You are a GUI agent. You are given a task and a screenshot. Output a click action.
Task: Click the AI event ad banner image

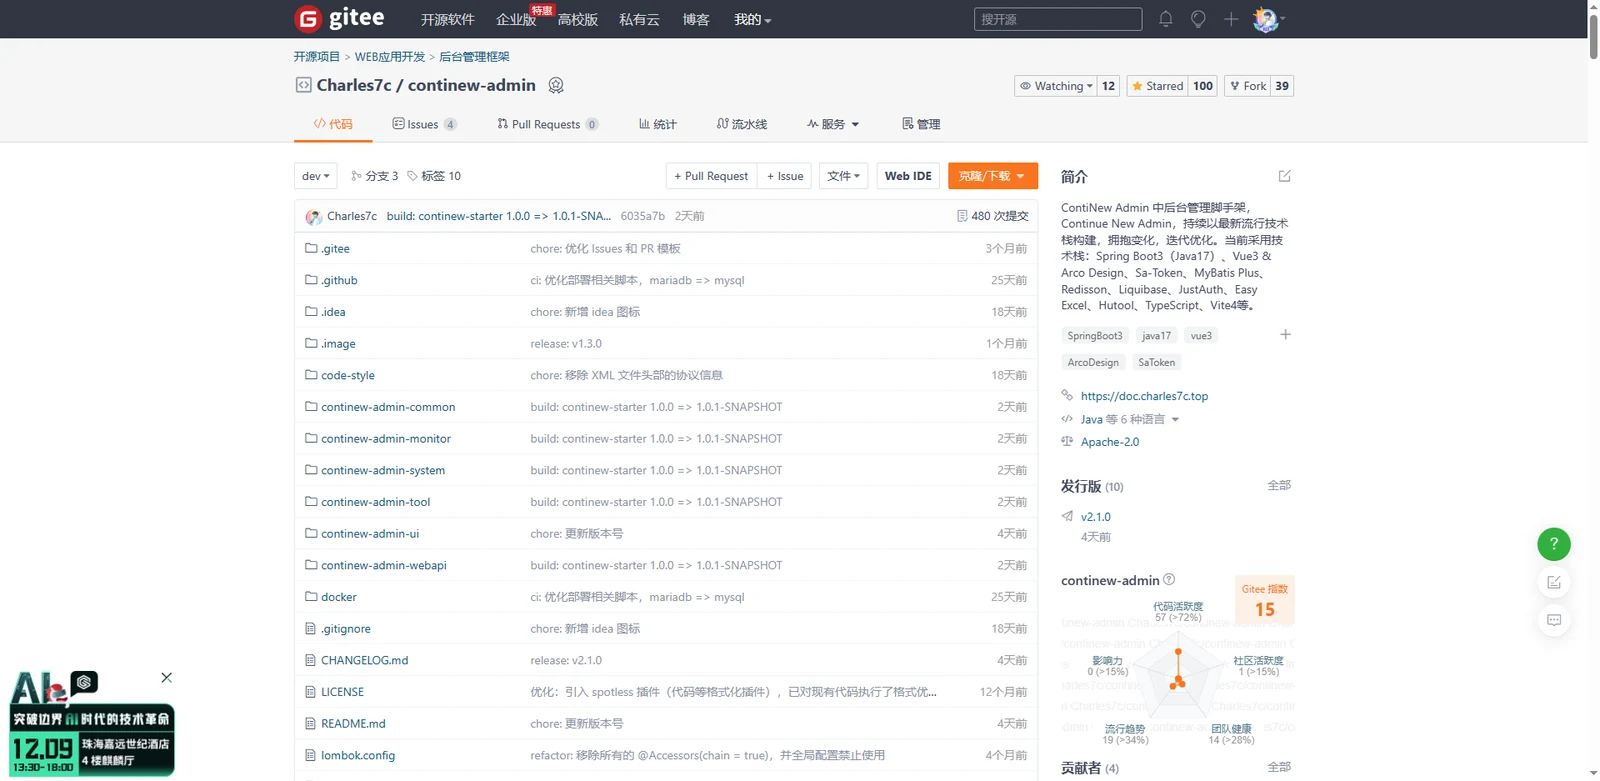91,725
